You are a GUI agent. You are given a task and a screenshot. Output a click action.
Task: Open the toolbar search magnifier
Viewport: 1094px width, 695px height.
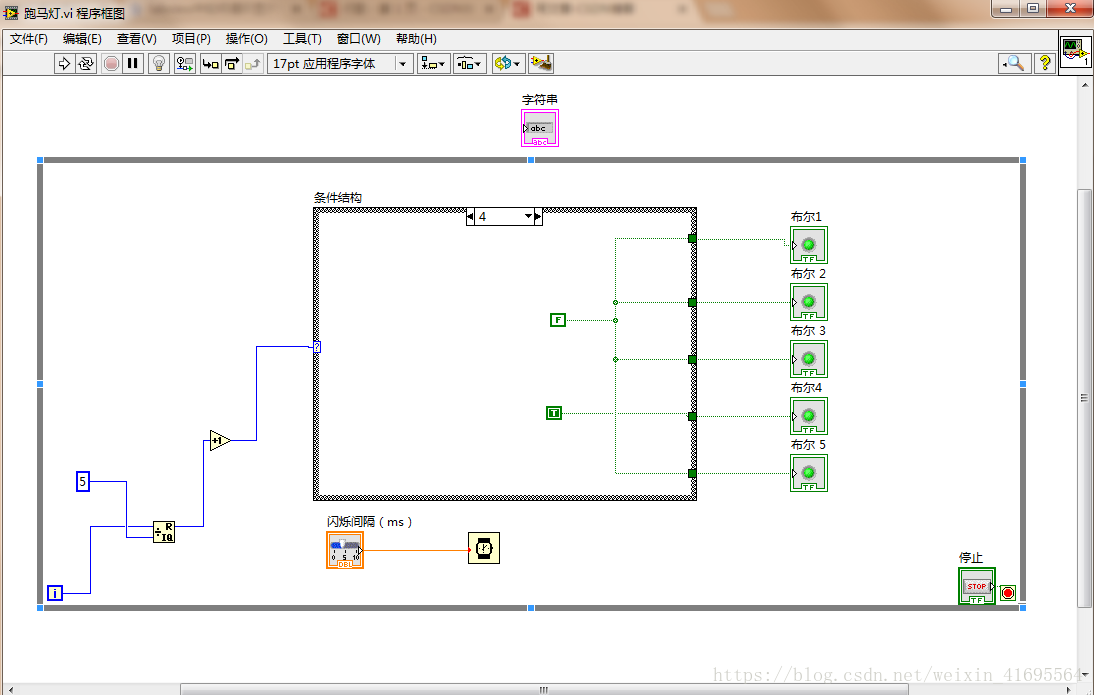click(x=1014, y=63)
